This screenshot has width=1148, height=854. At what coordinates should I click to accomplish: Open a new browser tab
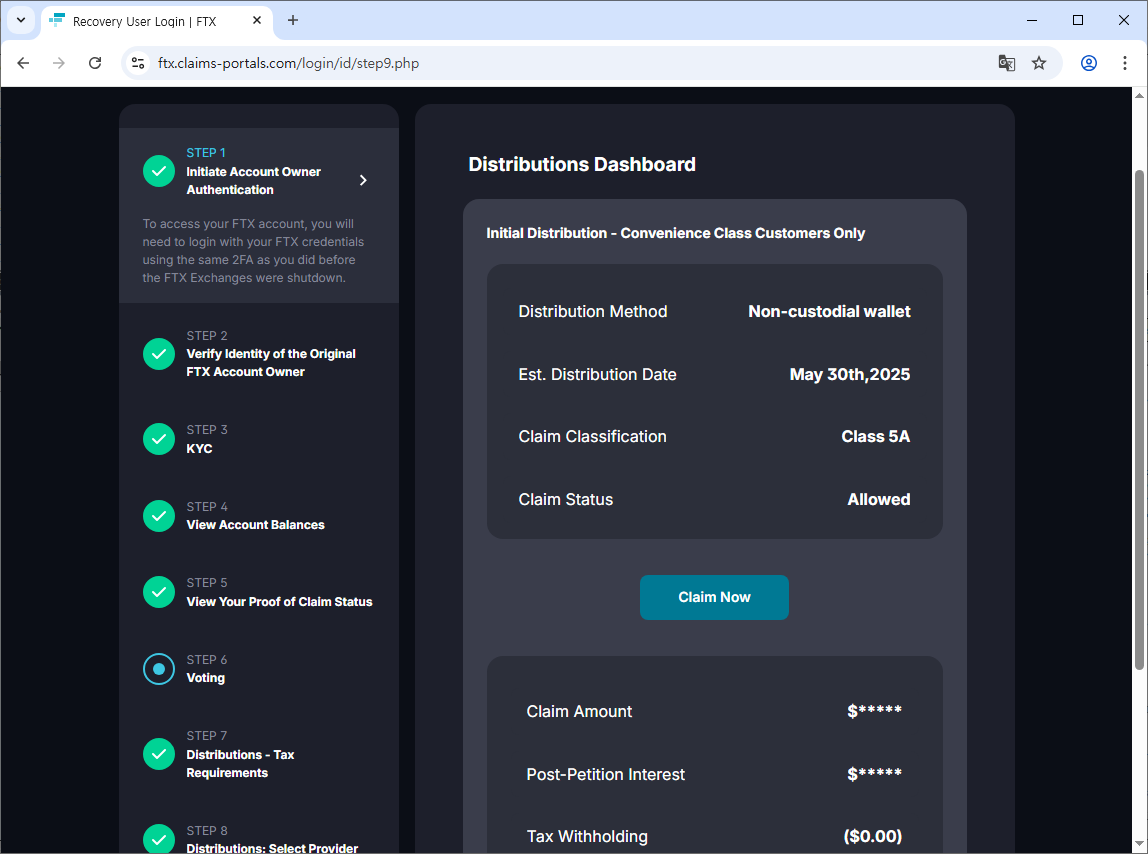pos(293,21)
